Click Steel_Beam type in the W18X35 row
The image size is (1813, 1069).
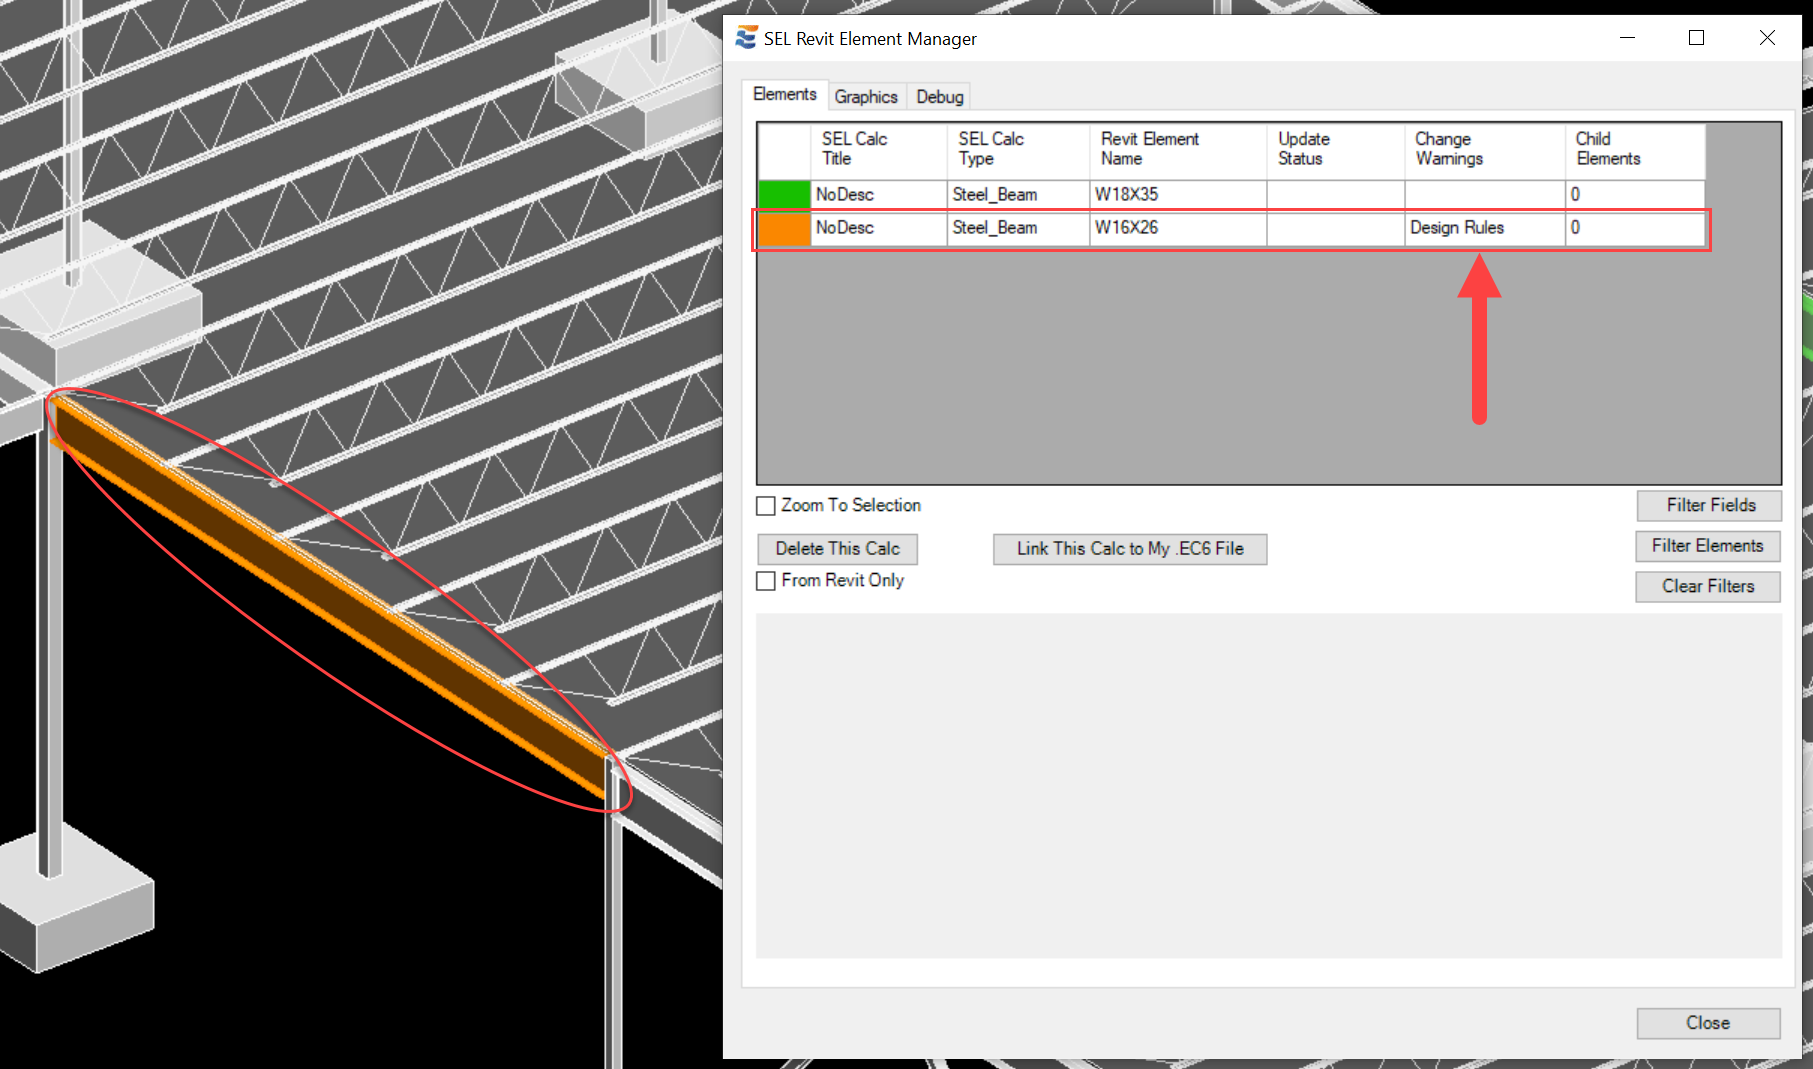[1018, 194]
